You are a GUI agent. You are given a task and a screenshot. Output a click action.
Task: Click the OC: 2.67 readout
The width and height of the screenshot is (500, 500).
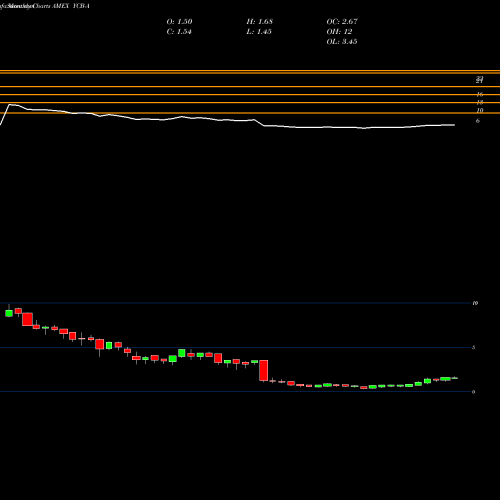342,22
